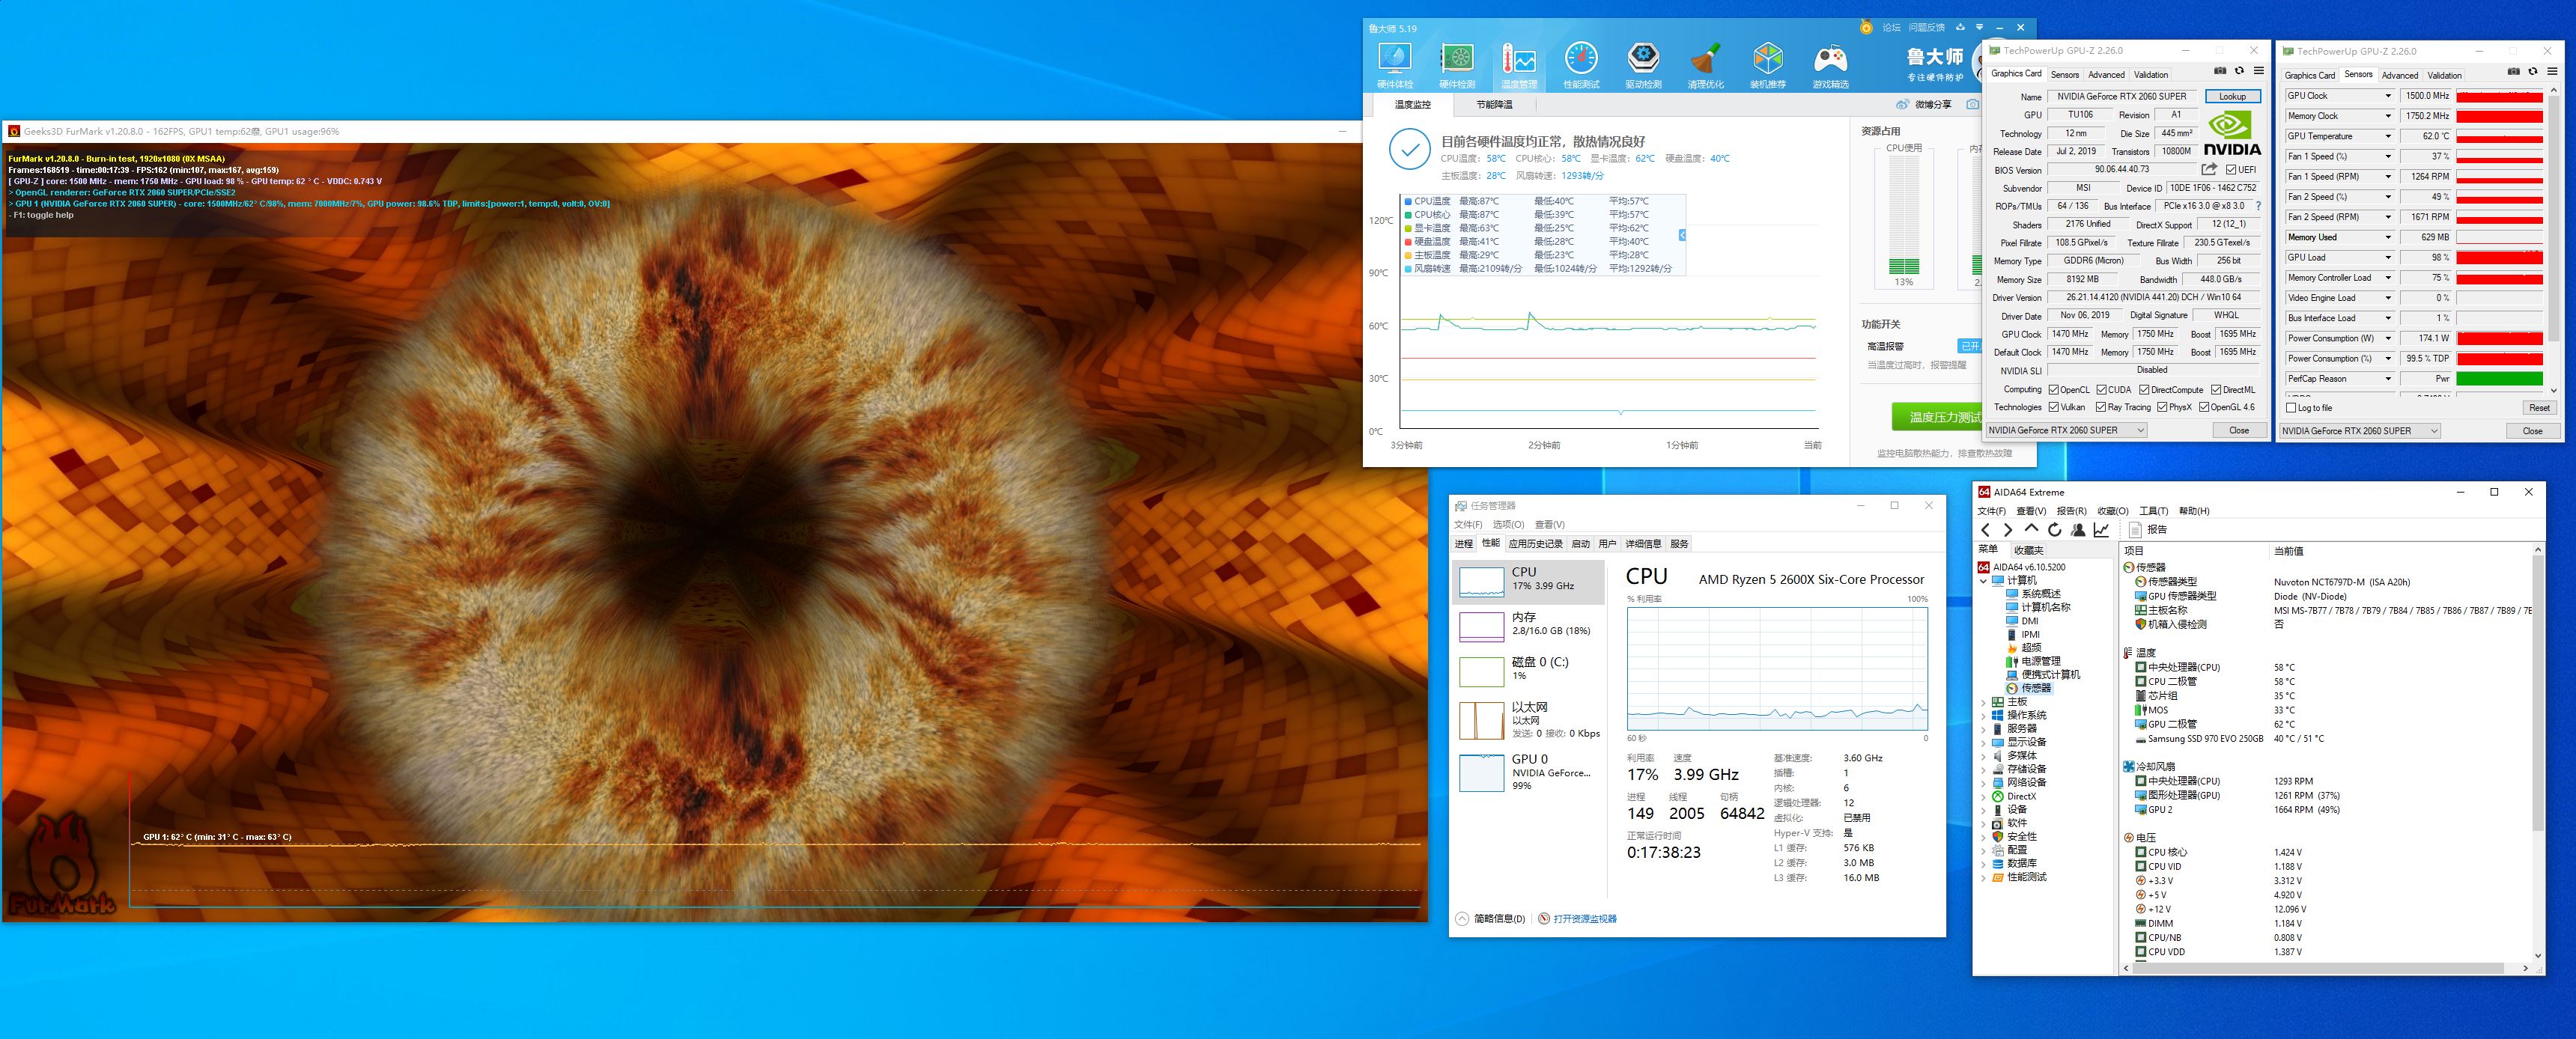Open GPU Temperature sensor dropdown arrow
The image size is (2576, 1039).
tap(2388, 136)
